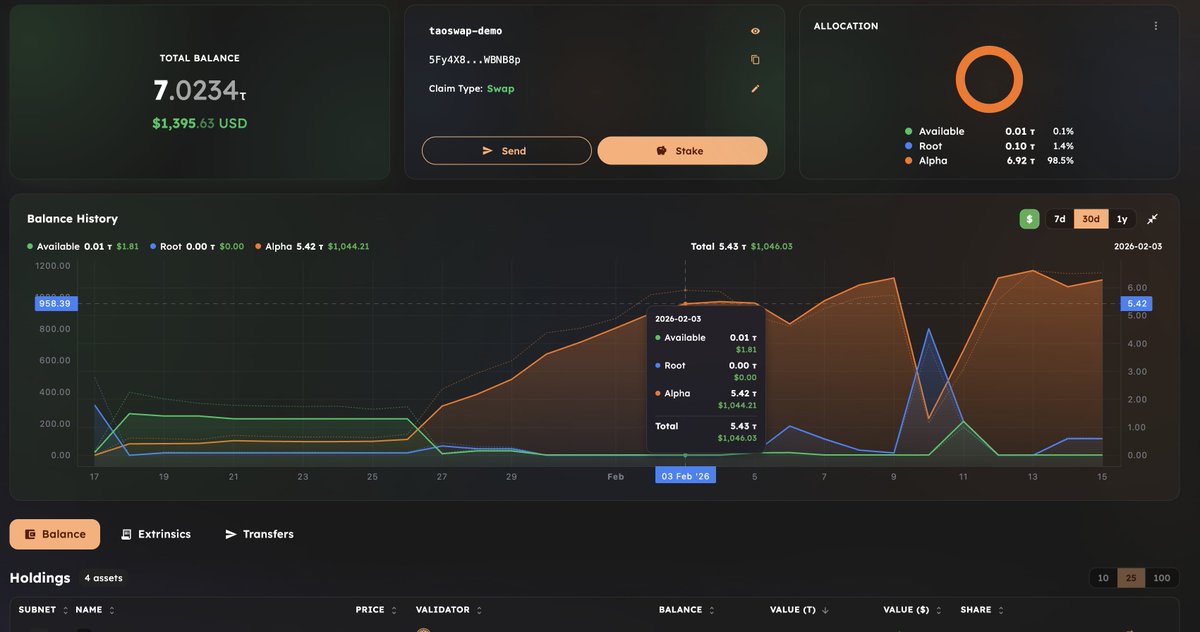The width and height of the screenshot is (1200, 632).
Task: Open the Balance tab
Action: (55, 534)
